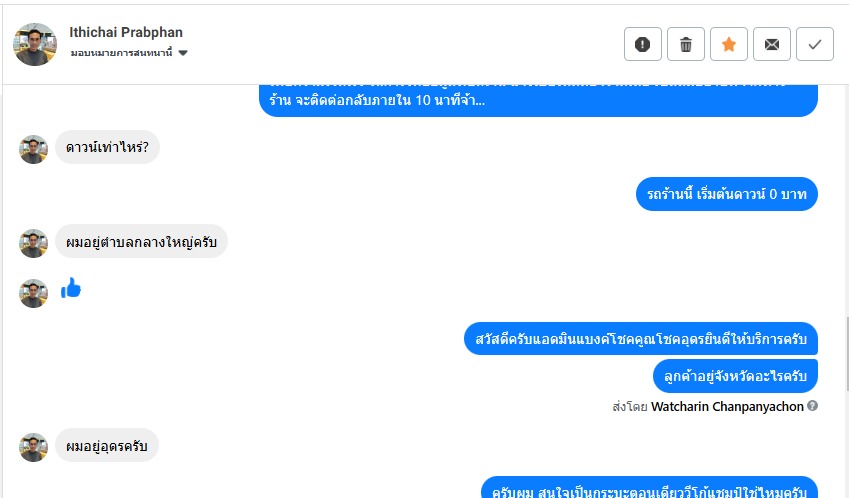This screenshot has width=849, height=498.
Task: Click the avatar next to the thumbs-up
Action: [x=34, y=293]
